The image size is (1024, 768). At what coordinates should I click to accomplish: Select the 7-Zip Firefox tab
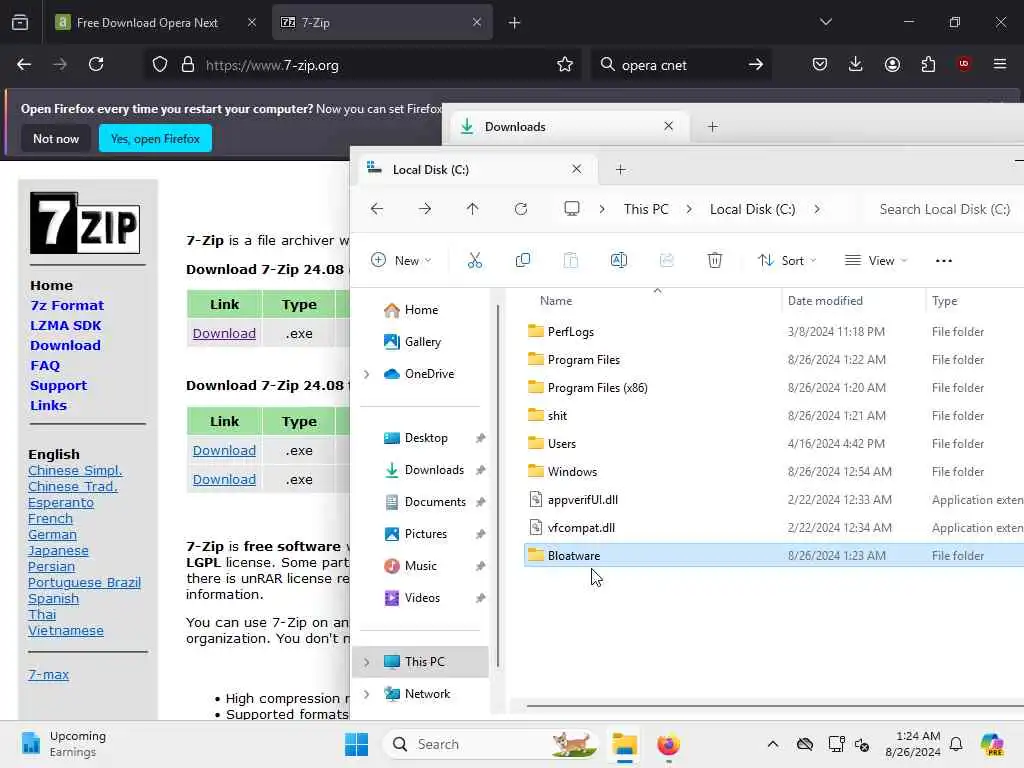tap(382, 22)
